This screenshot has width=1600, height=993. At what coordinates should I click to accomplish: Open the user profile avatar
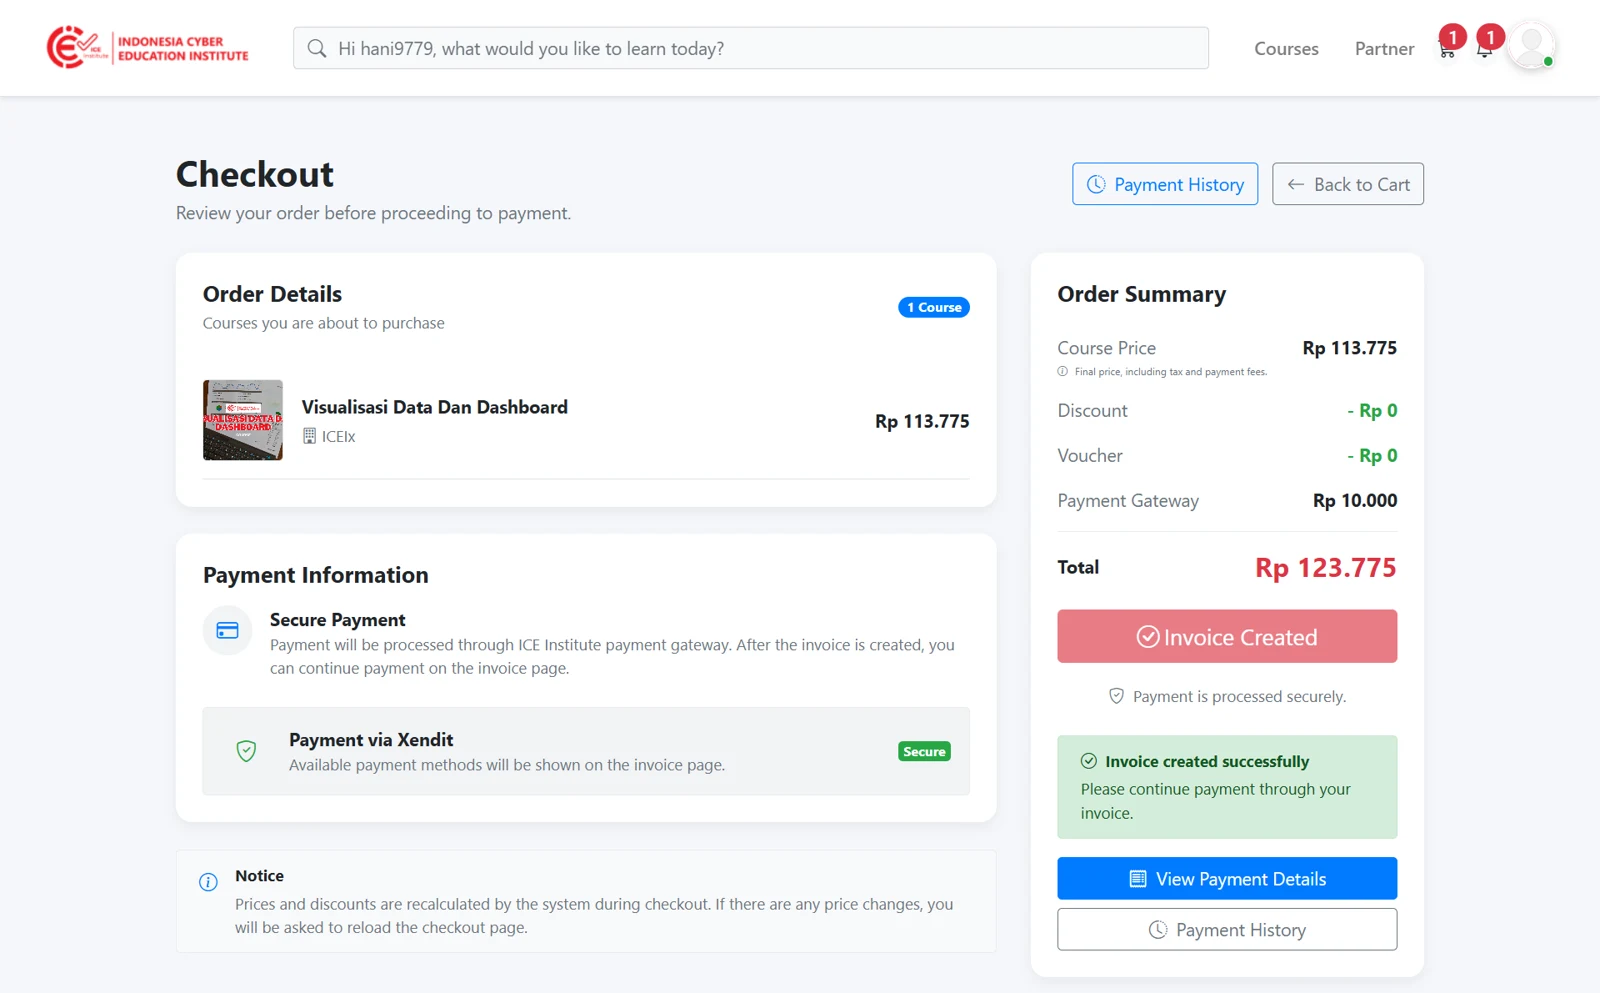pos(1531,46)
